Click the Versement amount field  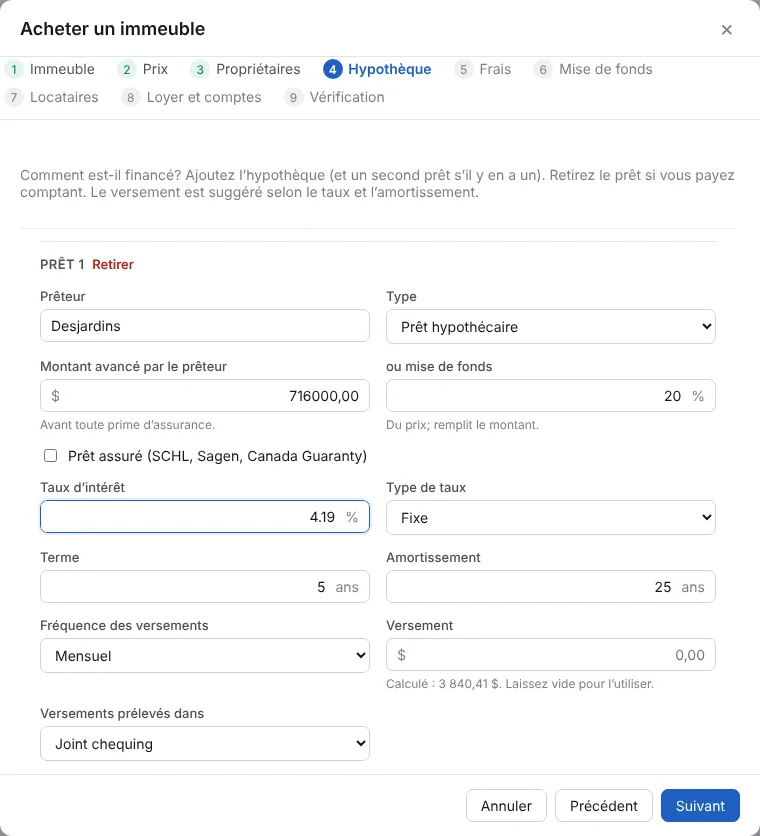coord(550,655)
